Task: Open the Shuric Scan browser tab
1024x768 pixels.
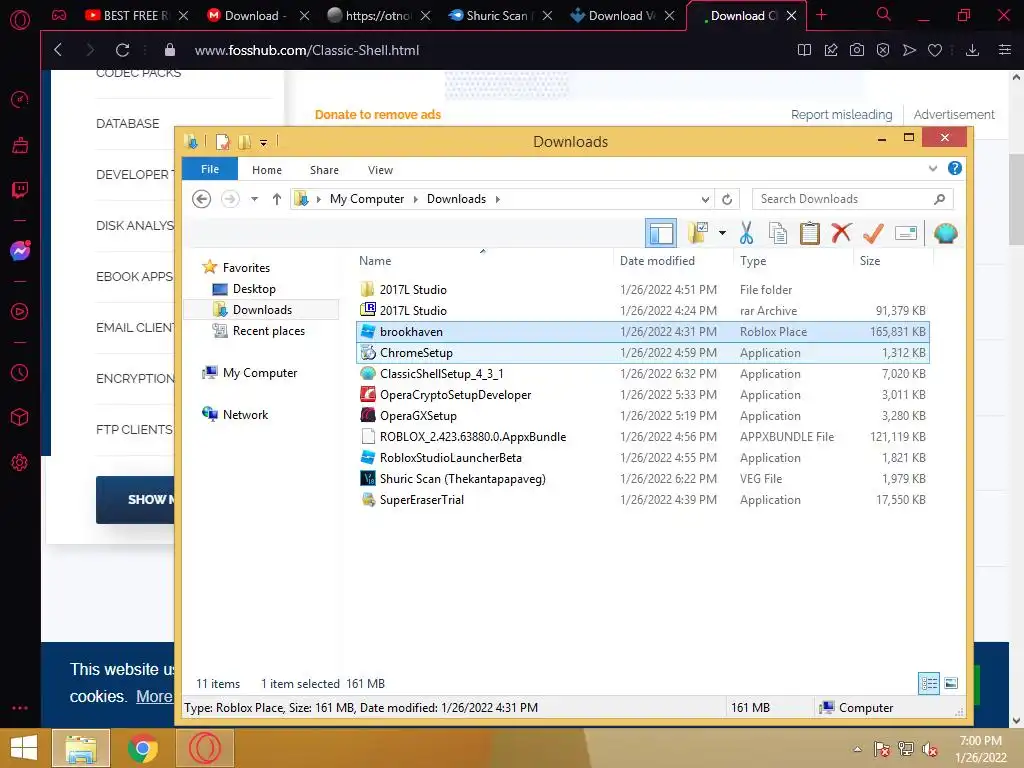Action: coord(500,16)
